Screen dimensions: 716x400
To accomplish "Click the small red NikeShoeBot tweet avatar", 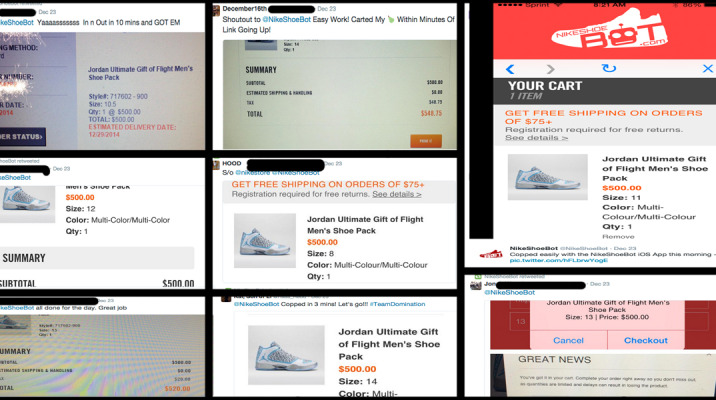I will coord(491,254).
